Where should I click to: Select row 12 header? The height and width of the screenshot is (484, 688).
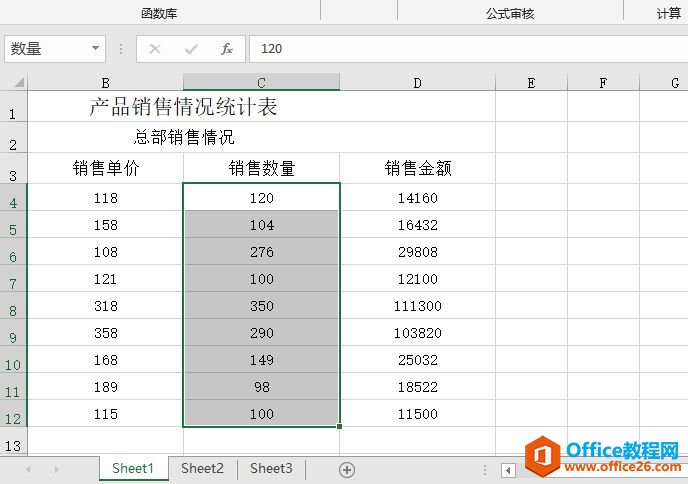point(13,413)
